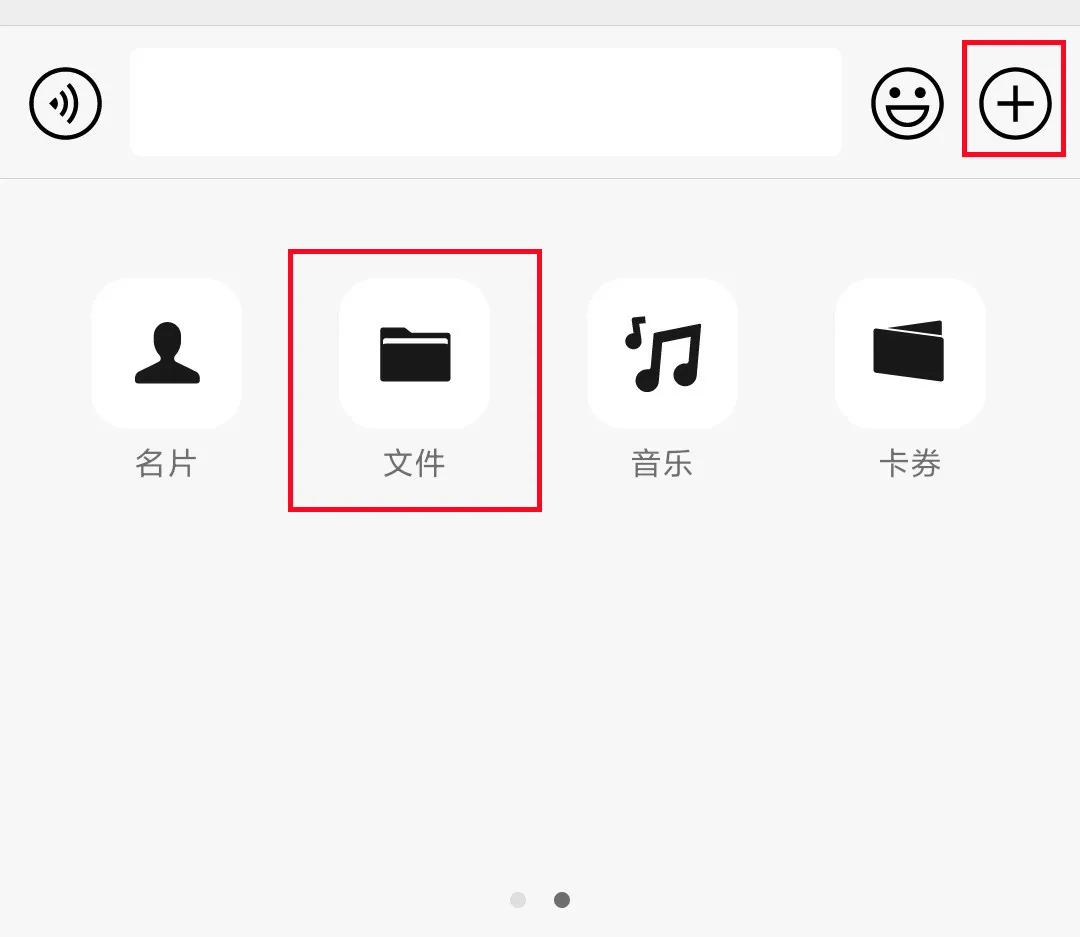Image resolution: width=1080 pixels, height=937 pixels.
Task: Open the emoji smiley face panel
Action: 907,103
